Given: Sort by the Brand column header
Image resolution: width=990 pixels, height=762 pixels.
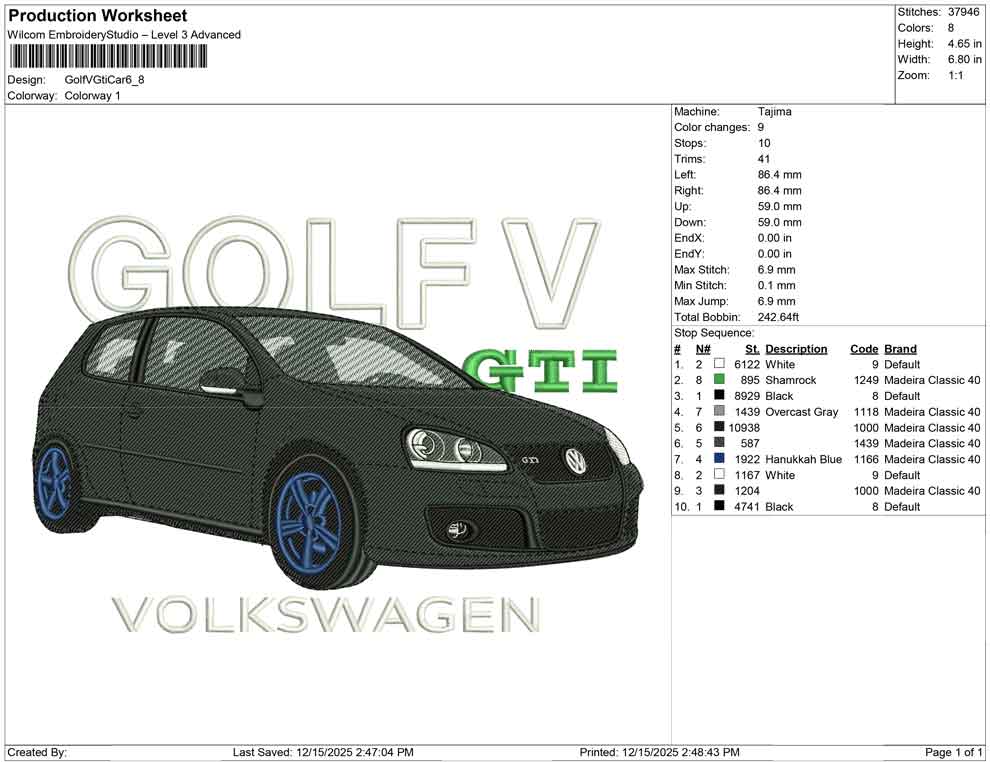Looking at the screenshot, I should (899, 348).
